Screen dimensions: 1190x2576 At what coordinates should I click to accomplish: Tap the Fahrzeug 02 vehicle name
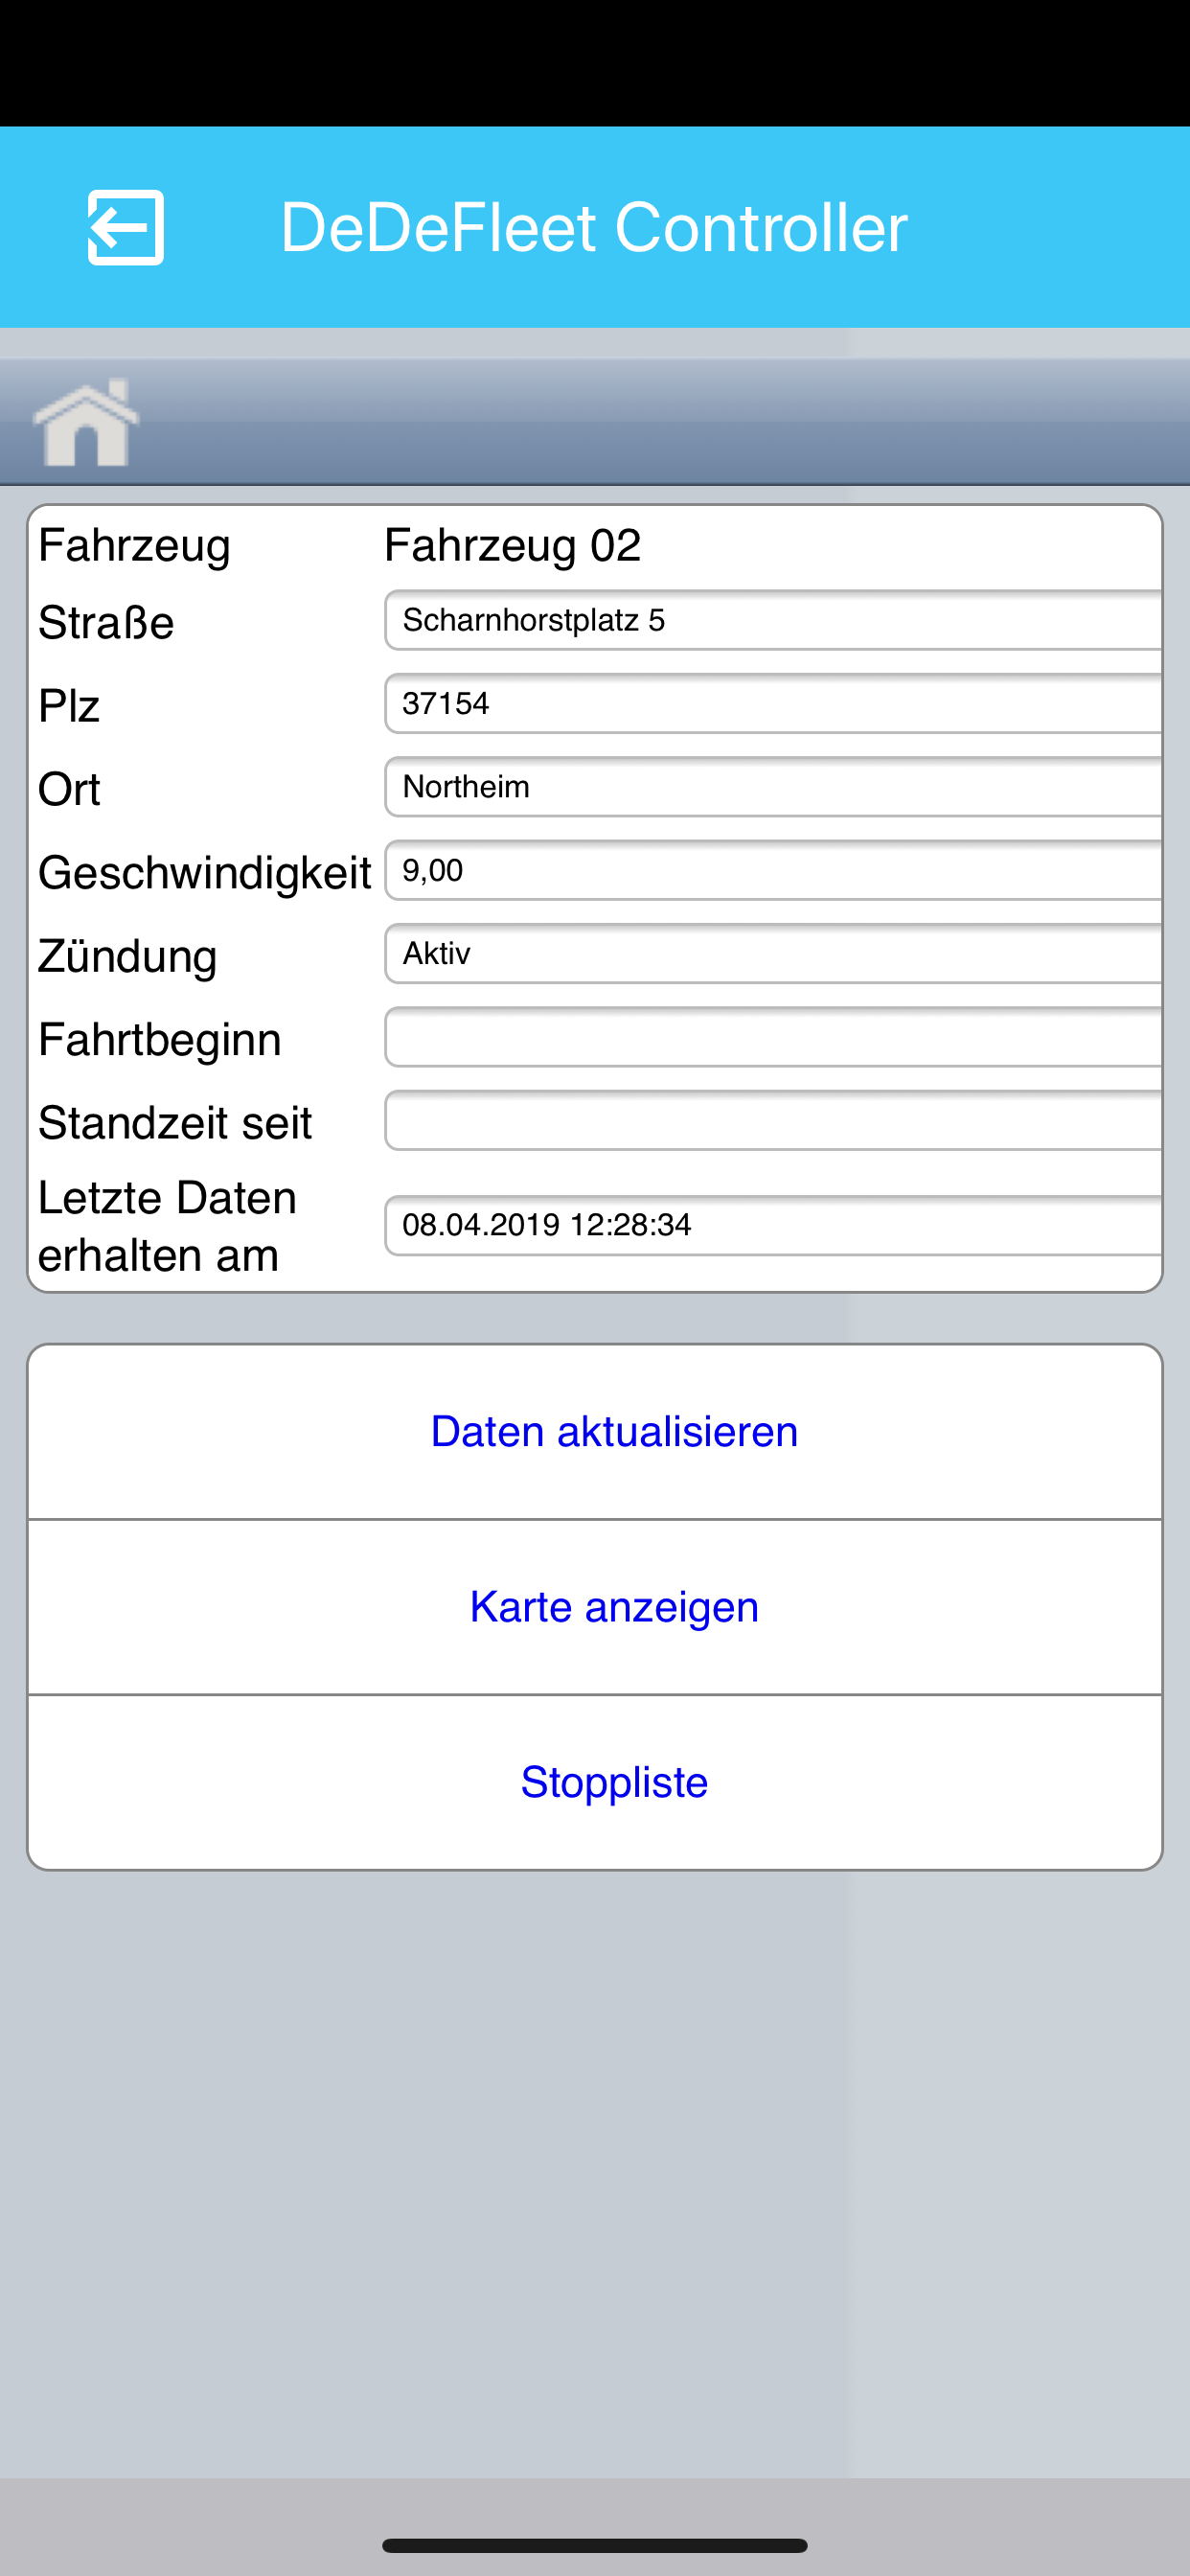[512, 546]
